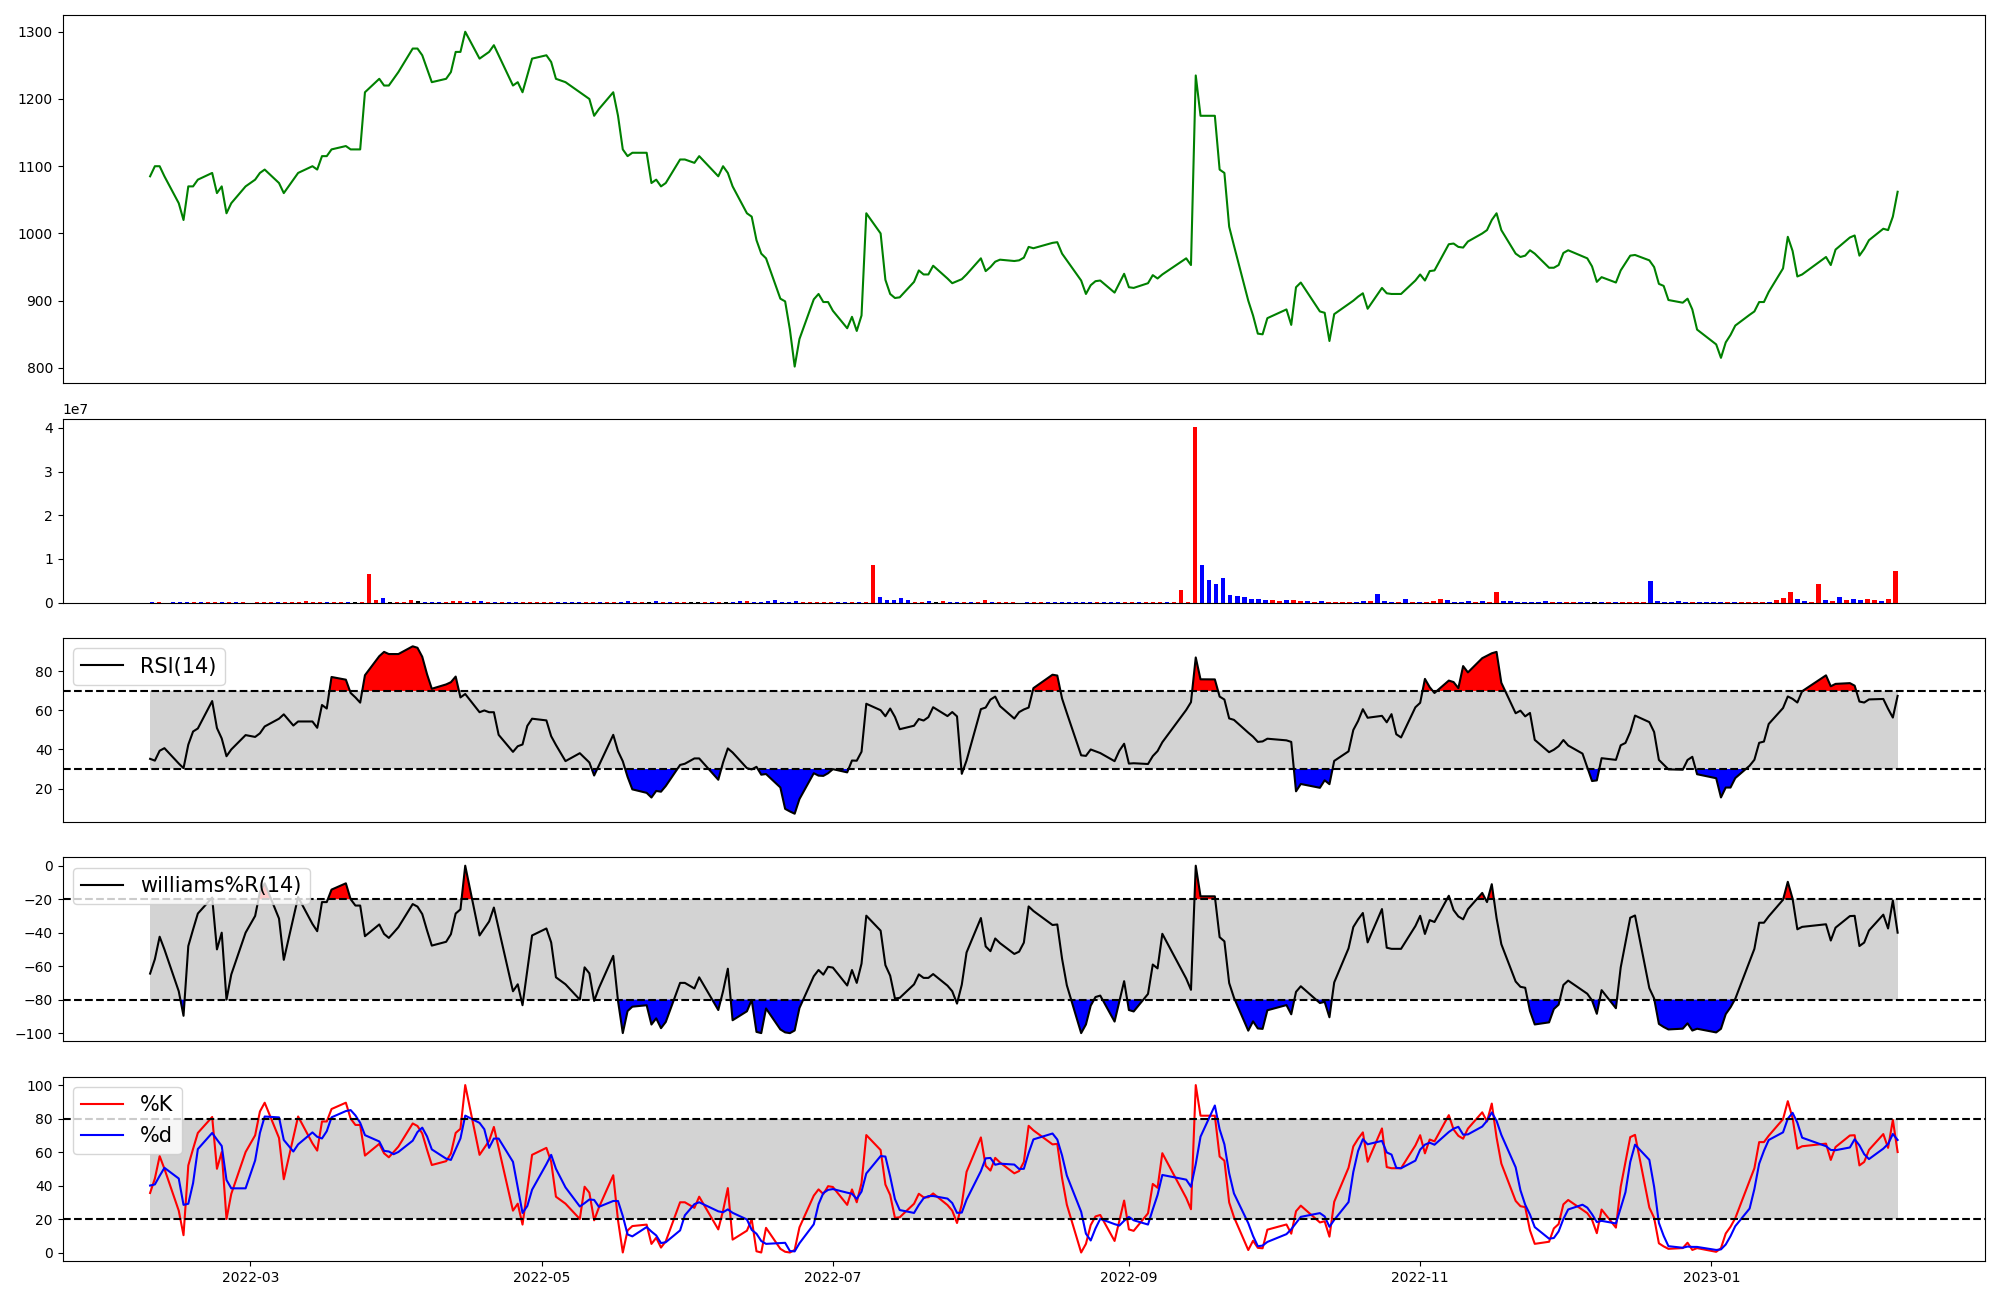The height and width of the screenshot is (1300, 2000).
Task: Click the -100 tick on the Williams axis
Action: pos(34,1034)
